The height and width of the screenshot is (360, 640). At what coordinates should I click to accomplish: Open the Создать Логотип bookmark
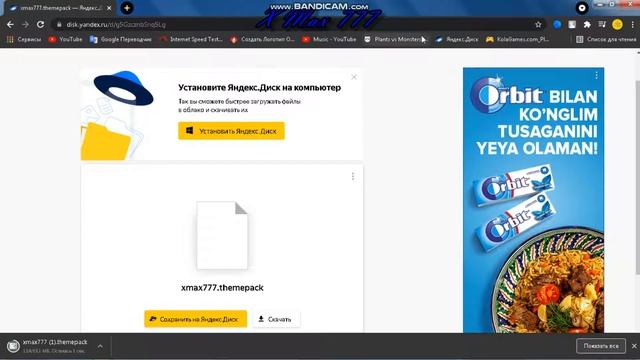pos(262,40)
